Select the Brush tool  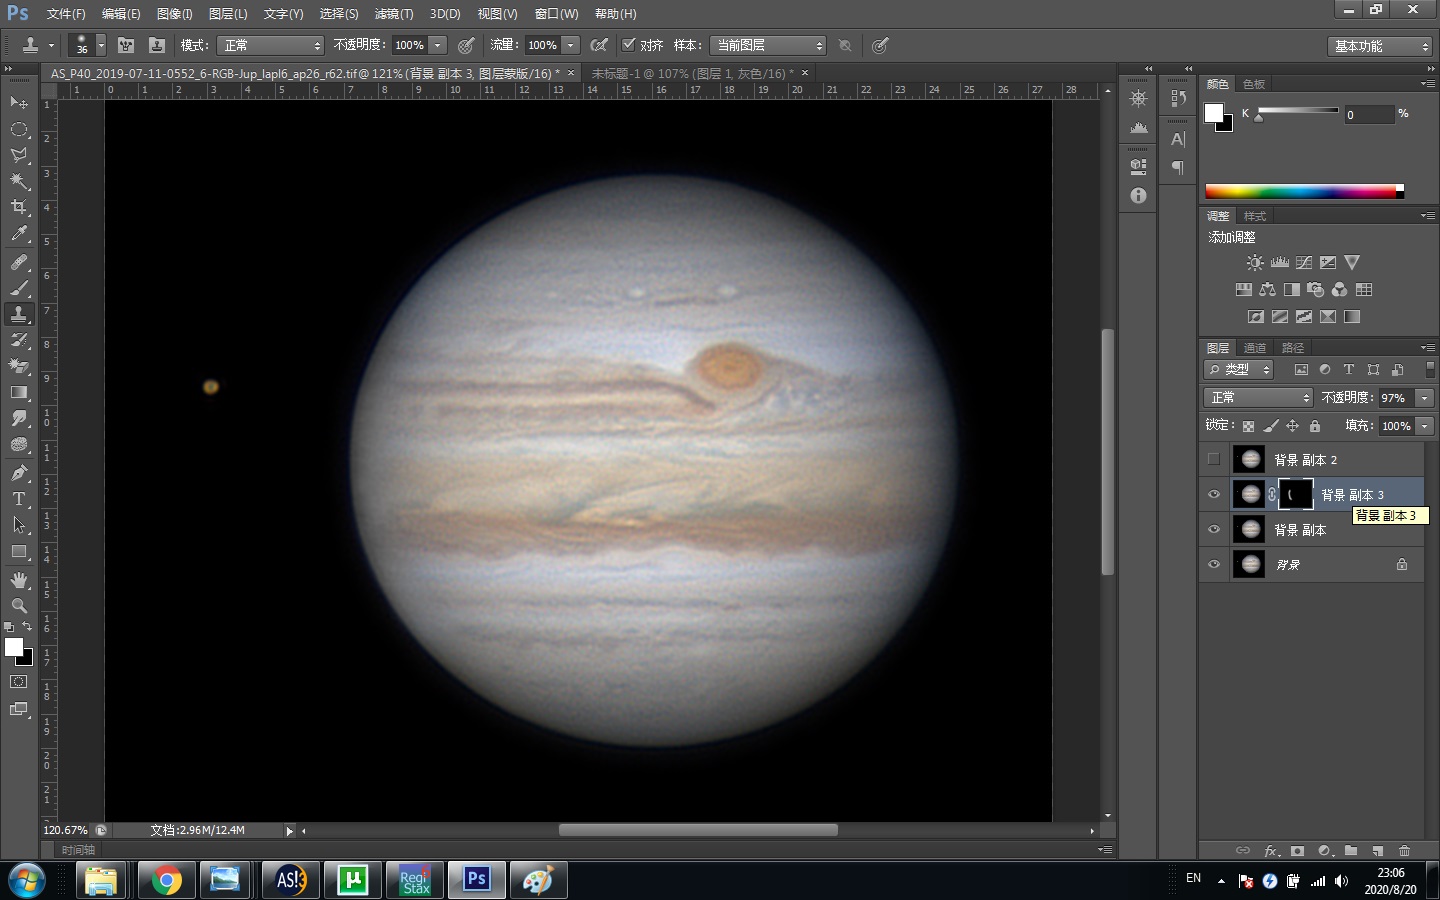(x=18, y=288)
